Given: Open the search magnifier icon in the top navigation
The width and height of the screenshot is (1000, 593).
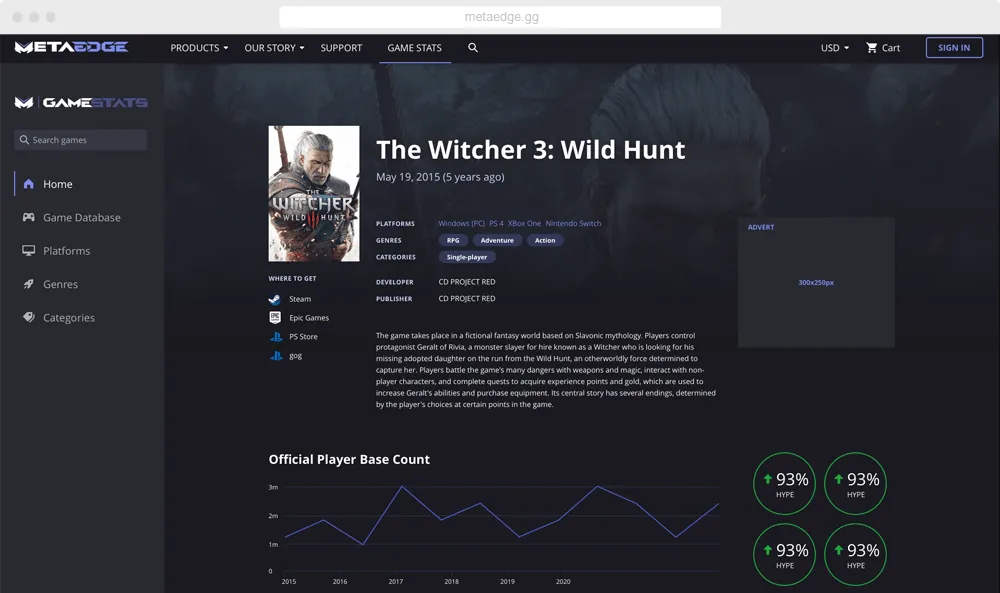Looking at the screenshot, I should click(x=473, y=47).
